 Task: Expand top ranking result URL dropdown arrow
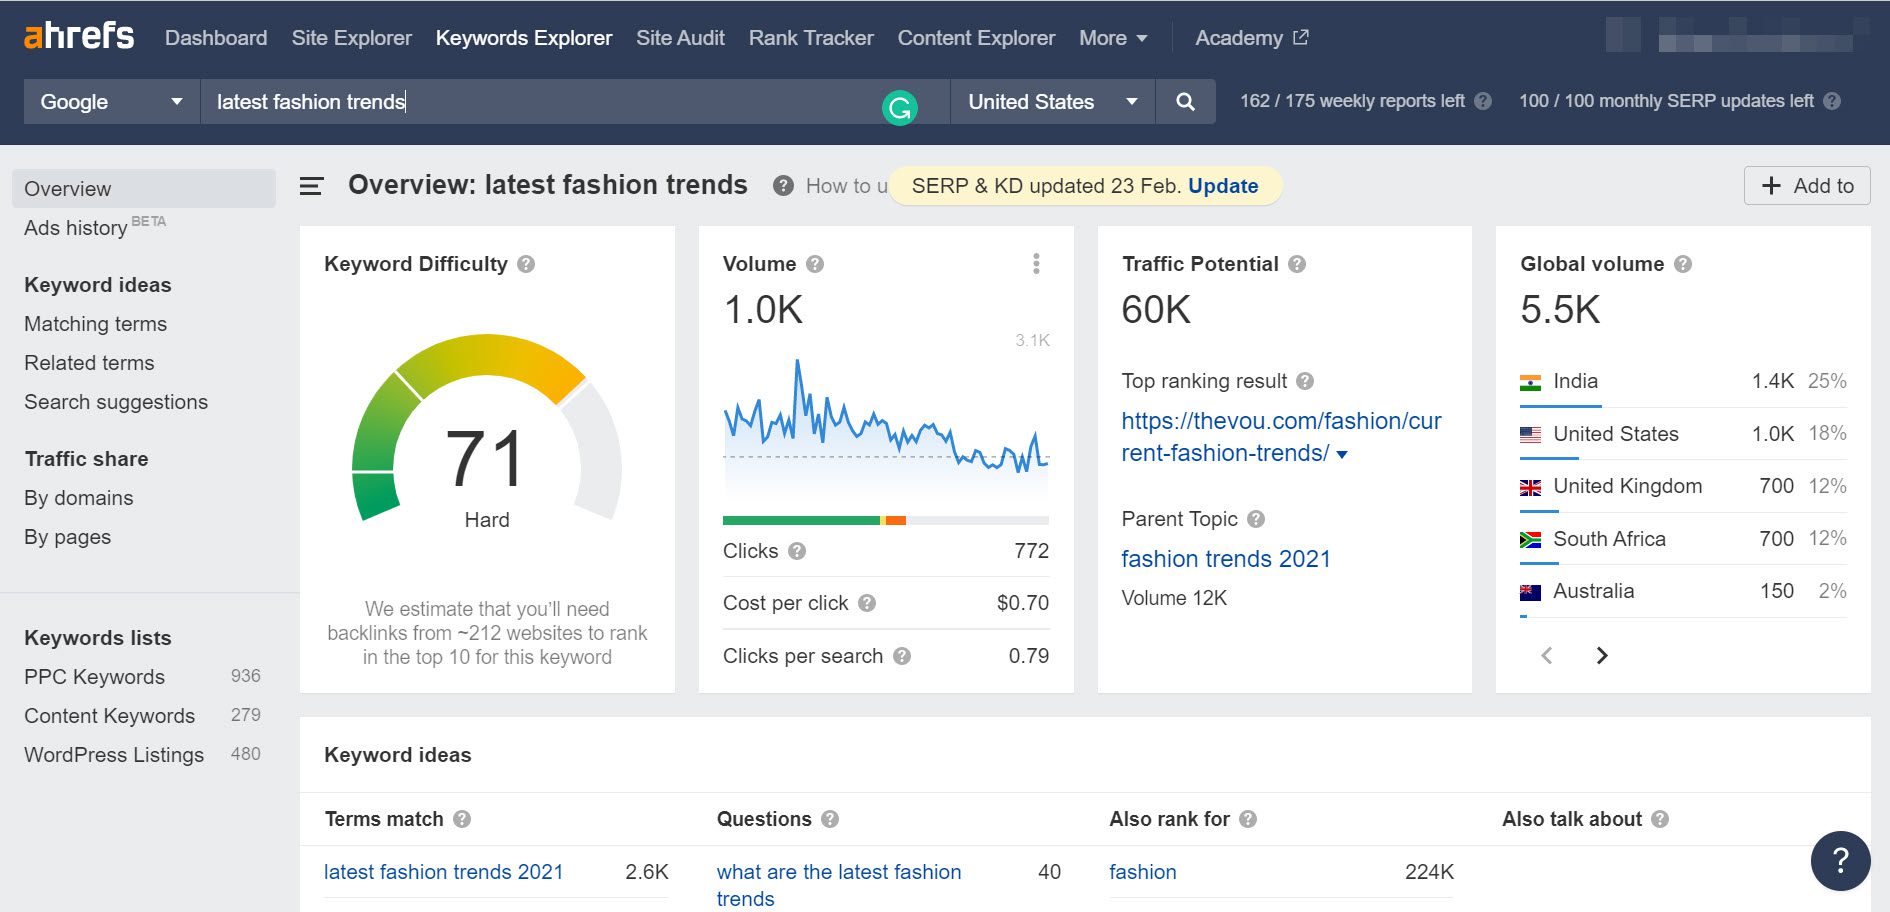(1342, 454)
